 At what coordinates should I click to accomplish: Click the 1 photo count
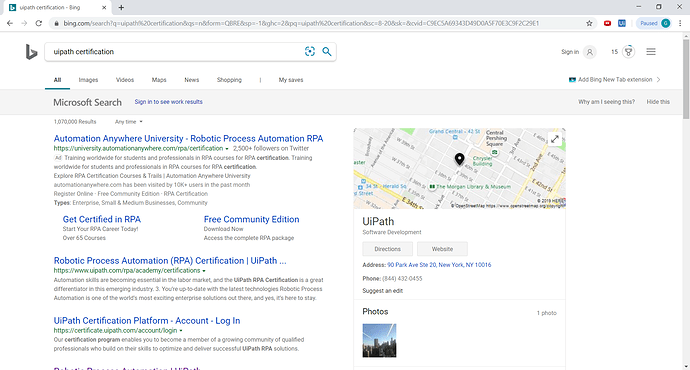547,313
